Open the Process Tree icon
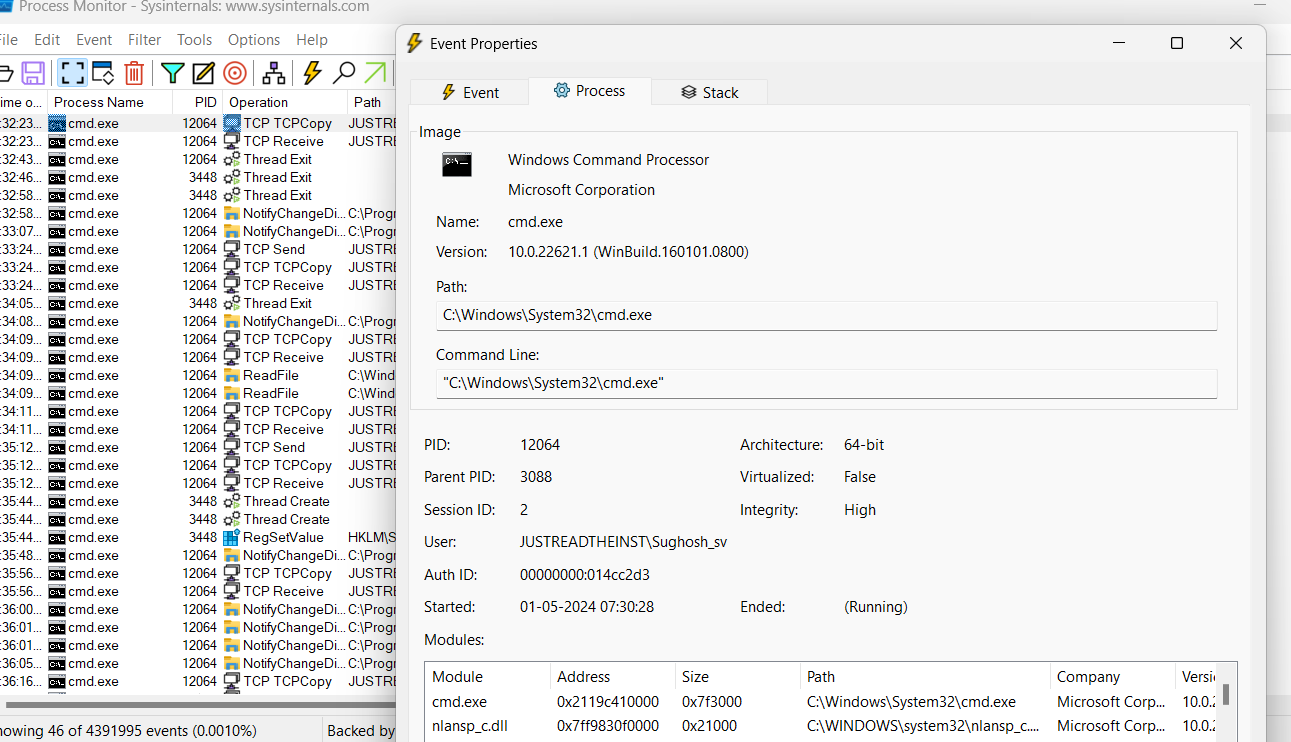1291x742 pixels. point(273,73)
